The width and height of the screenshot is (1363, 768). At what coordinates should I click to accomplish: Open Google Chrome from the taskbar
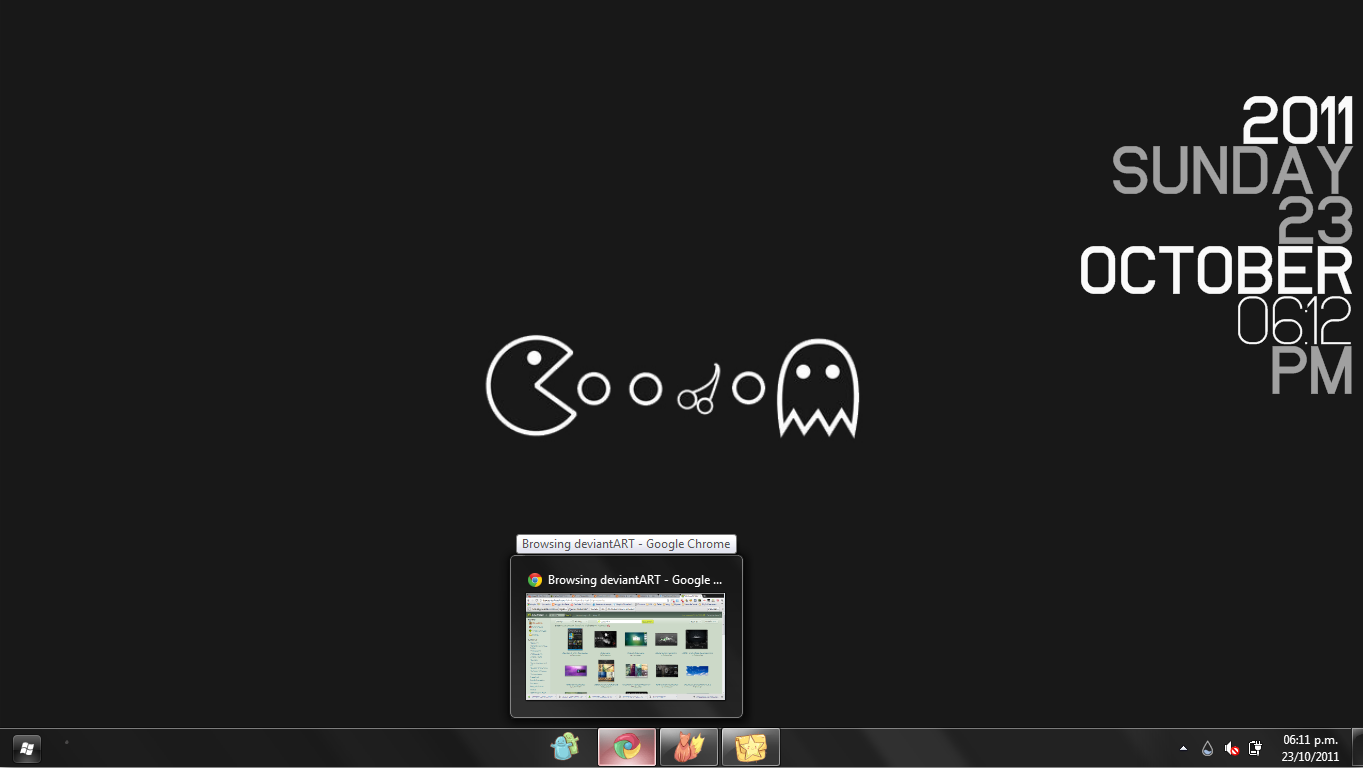click(626, 747)
